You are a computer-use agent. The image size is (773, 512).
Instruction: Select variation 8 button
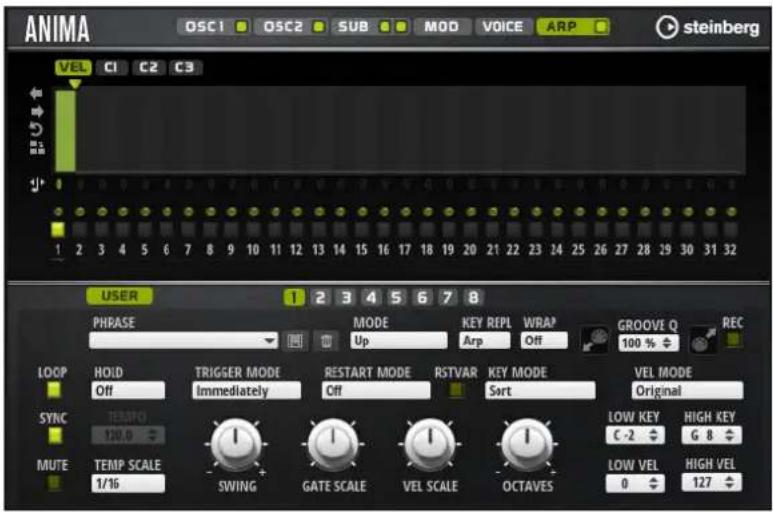pyautogui.click(x=473, y=298)
